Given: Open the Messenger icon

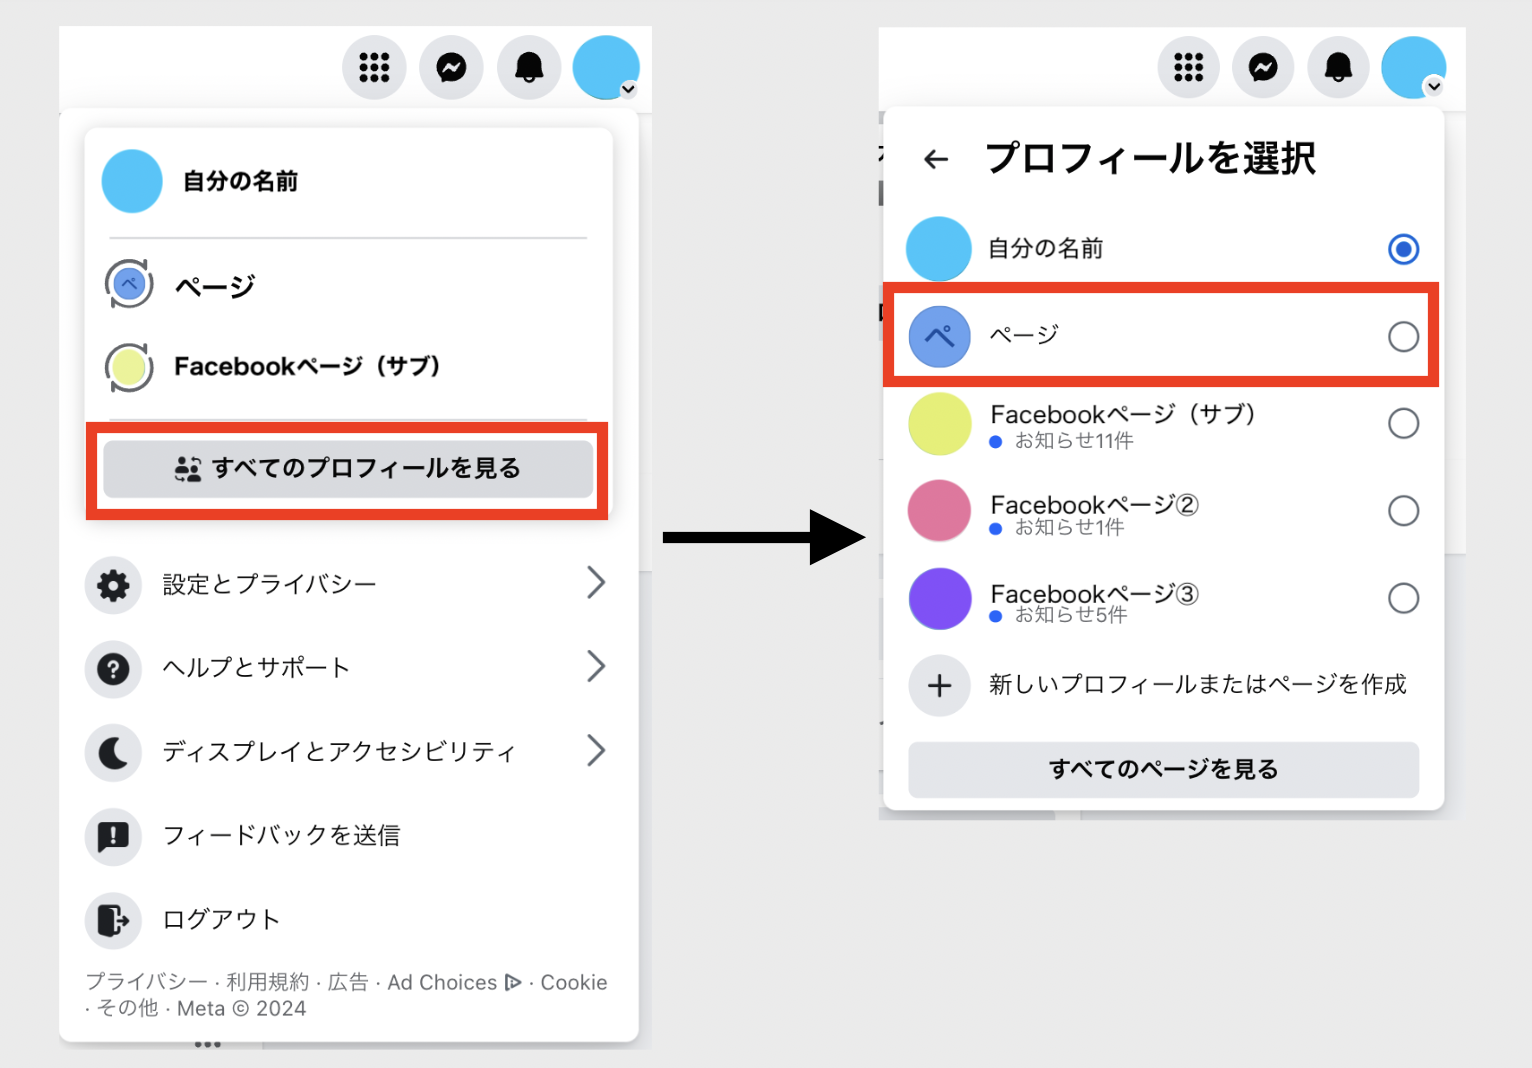Looking at the screenshot, I should pos(451,67).
